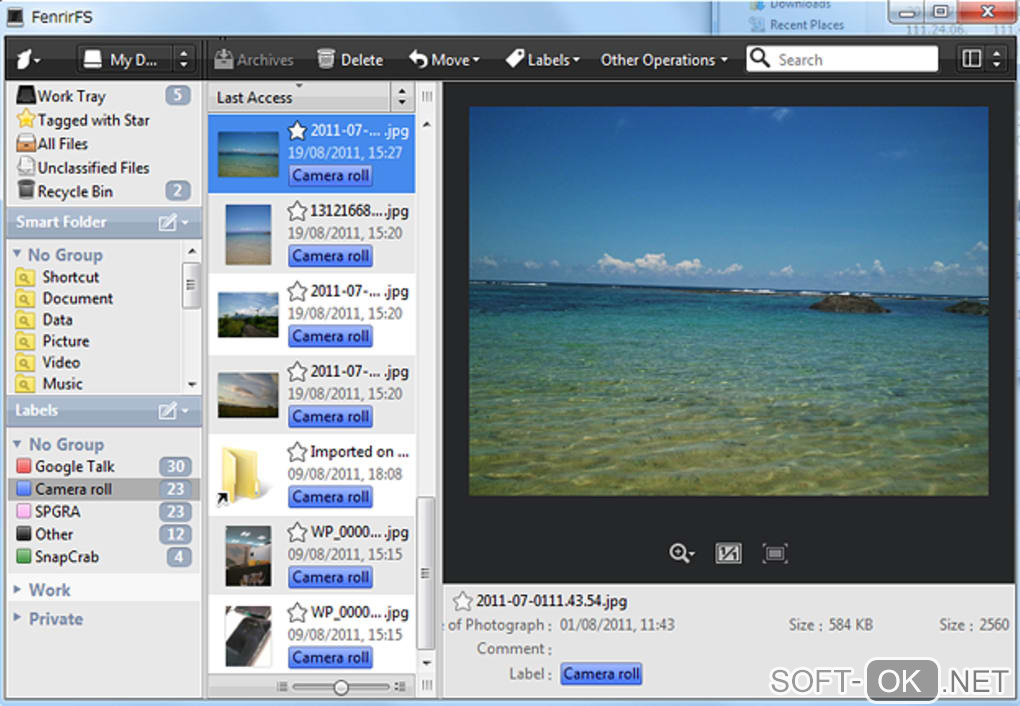1020x706 pixels.
Task: Star the 13121668....jpg file
Action: [297, 211]
